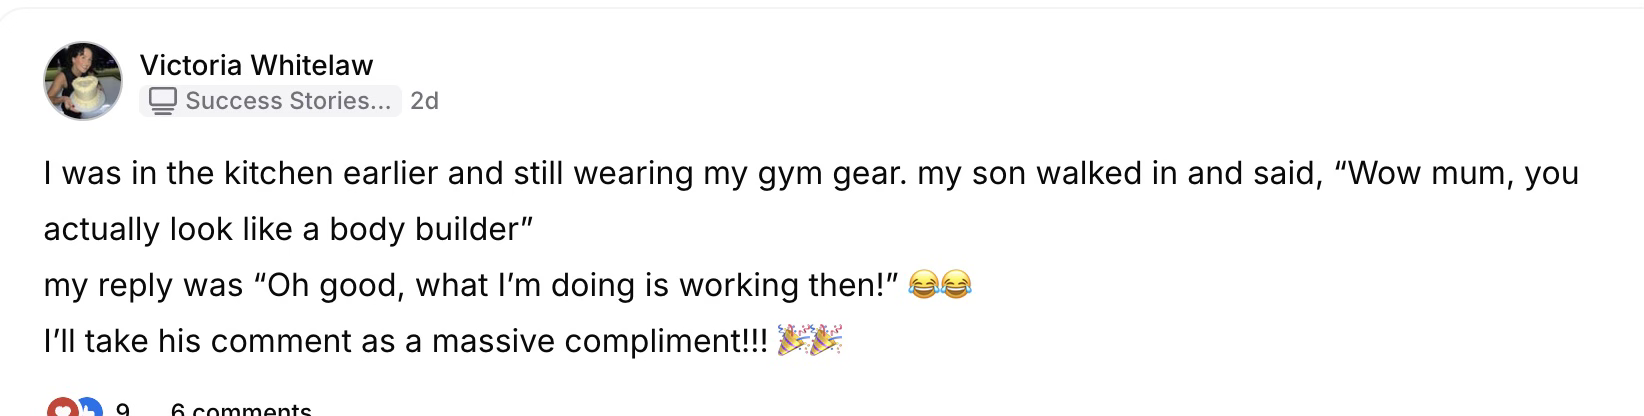Click the first laughing-crying emoji
Screen dimensions: 1644x416
tap(924, 285)
